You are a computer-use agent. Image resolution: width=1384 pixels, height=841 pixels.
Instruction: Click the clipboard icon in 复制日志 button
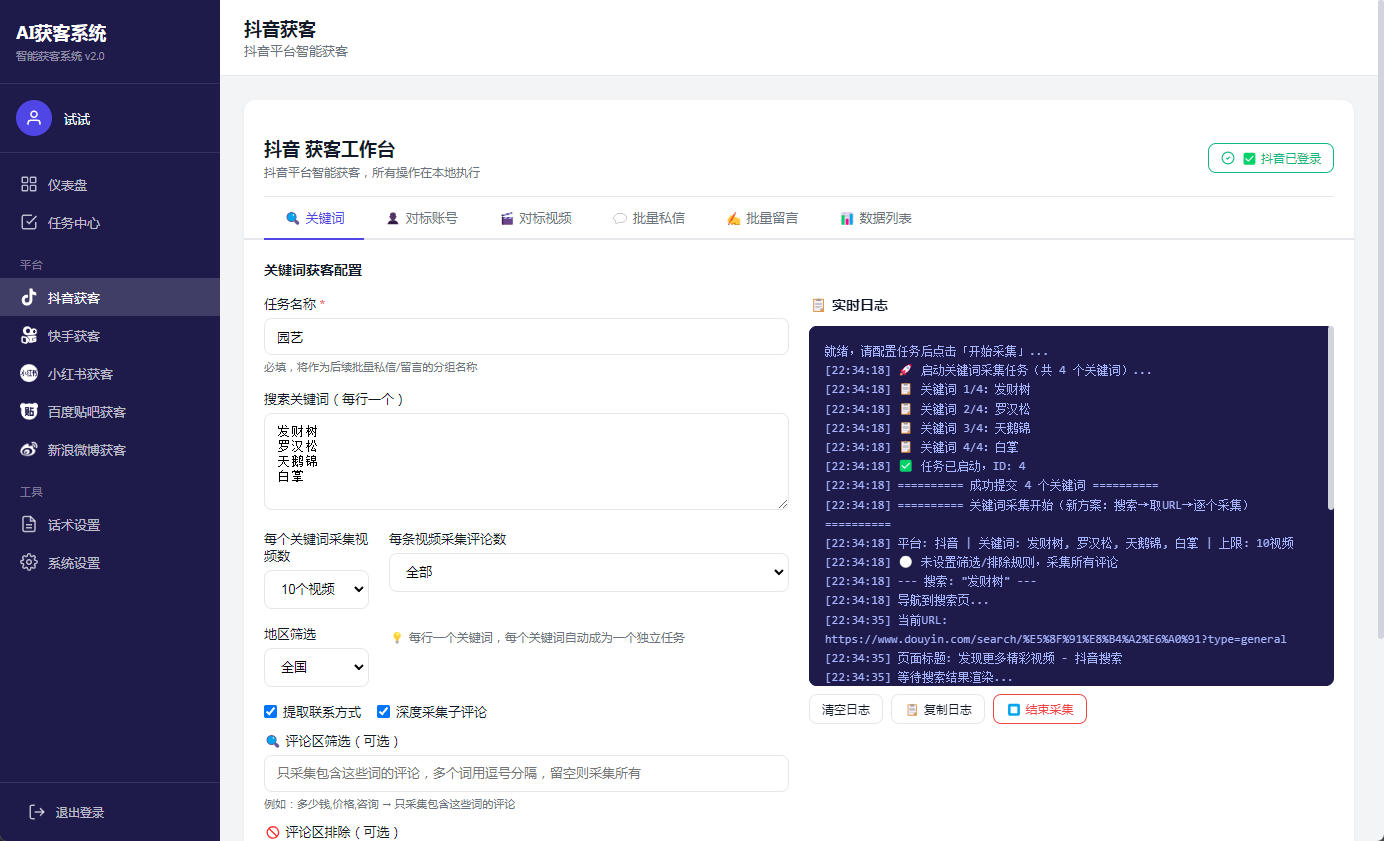[x=912, y=710]
